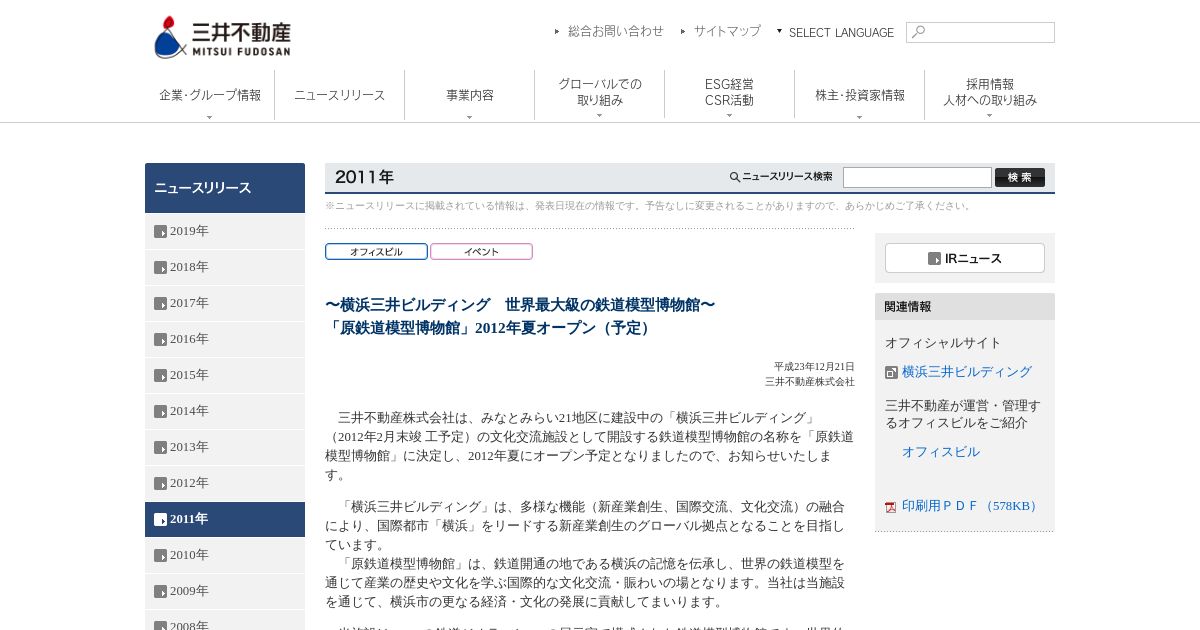Viewport: 1200px width, 630px height.
Task: Open 2017年 news releases
Action: pyautogui.click(x=225, y=303)
